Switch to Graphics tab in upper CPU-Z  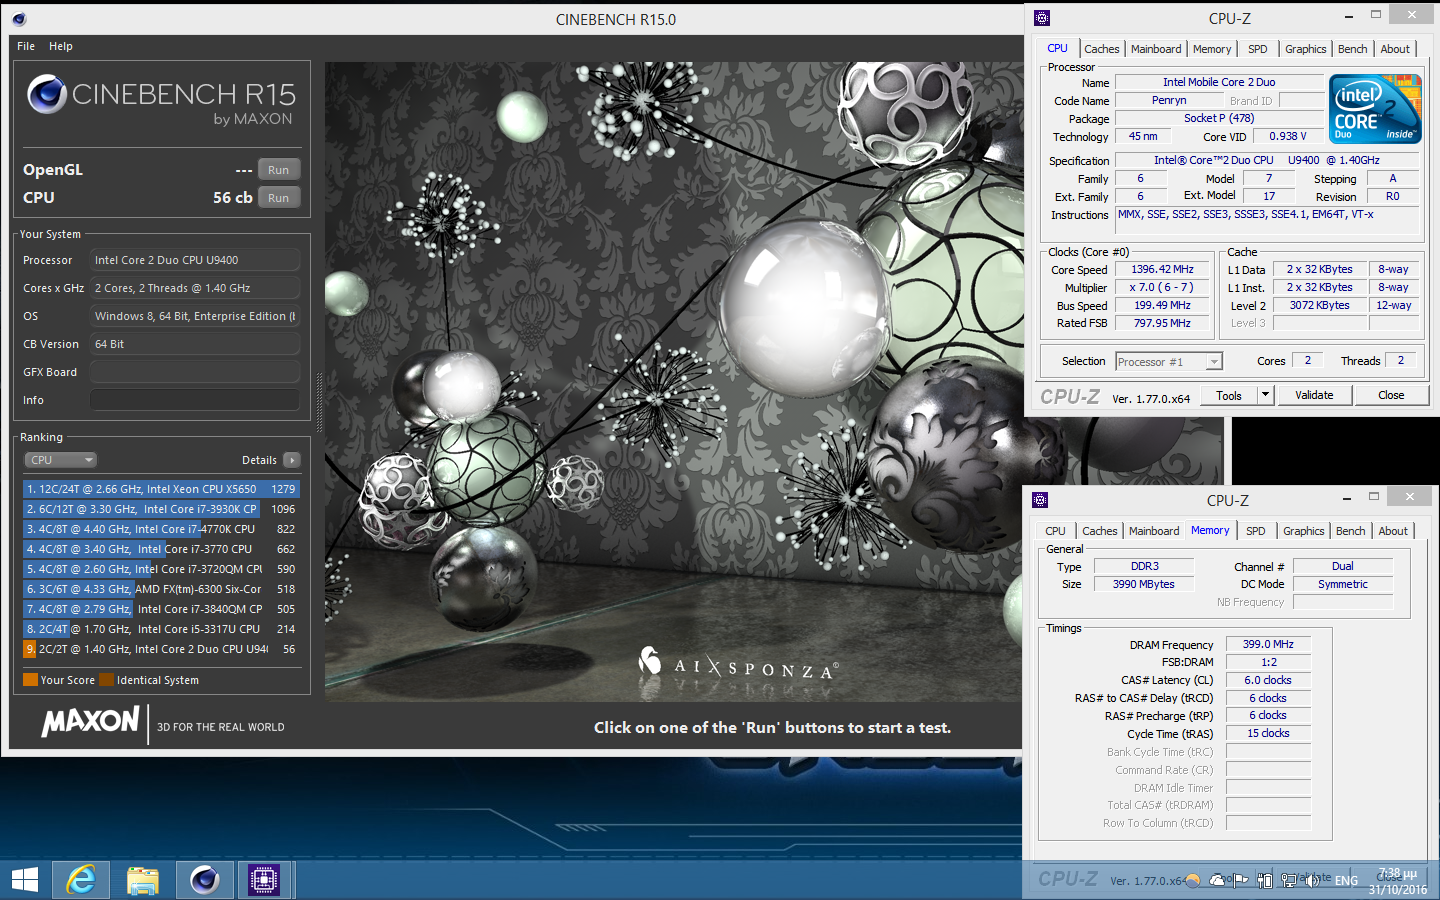point(1306,49)
